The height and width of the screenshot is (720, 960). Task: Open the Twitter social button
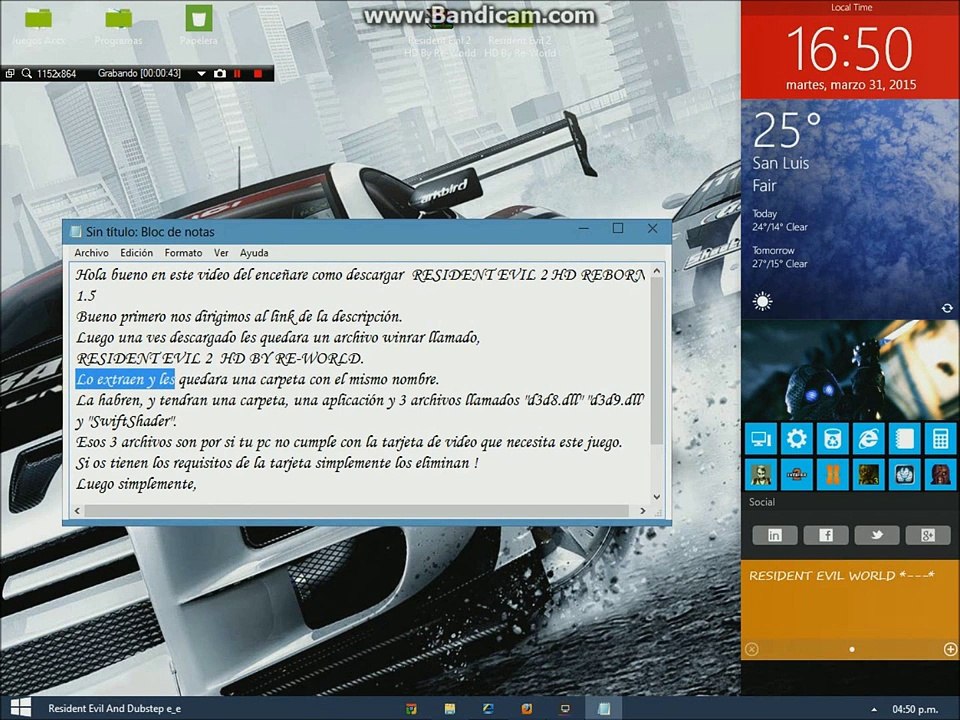(x=877, y=535)
